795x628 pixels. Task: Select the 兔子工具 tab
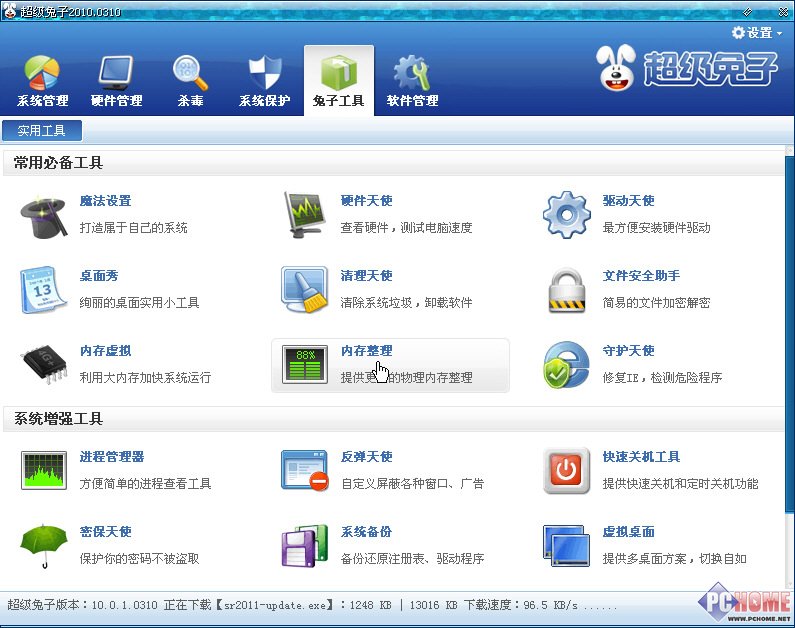pyautogui.click(x=339, y=80)
